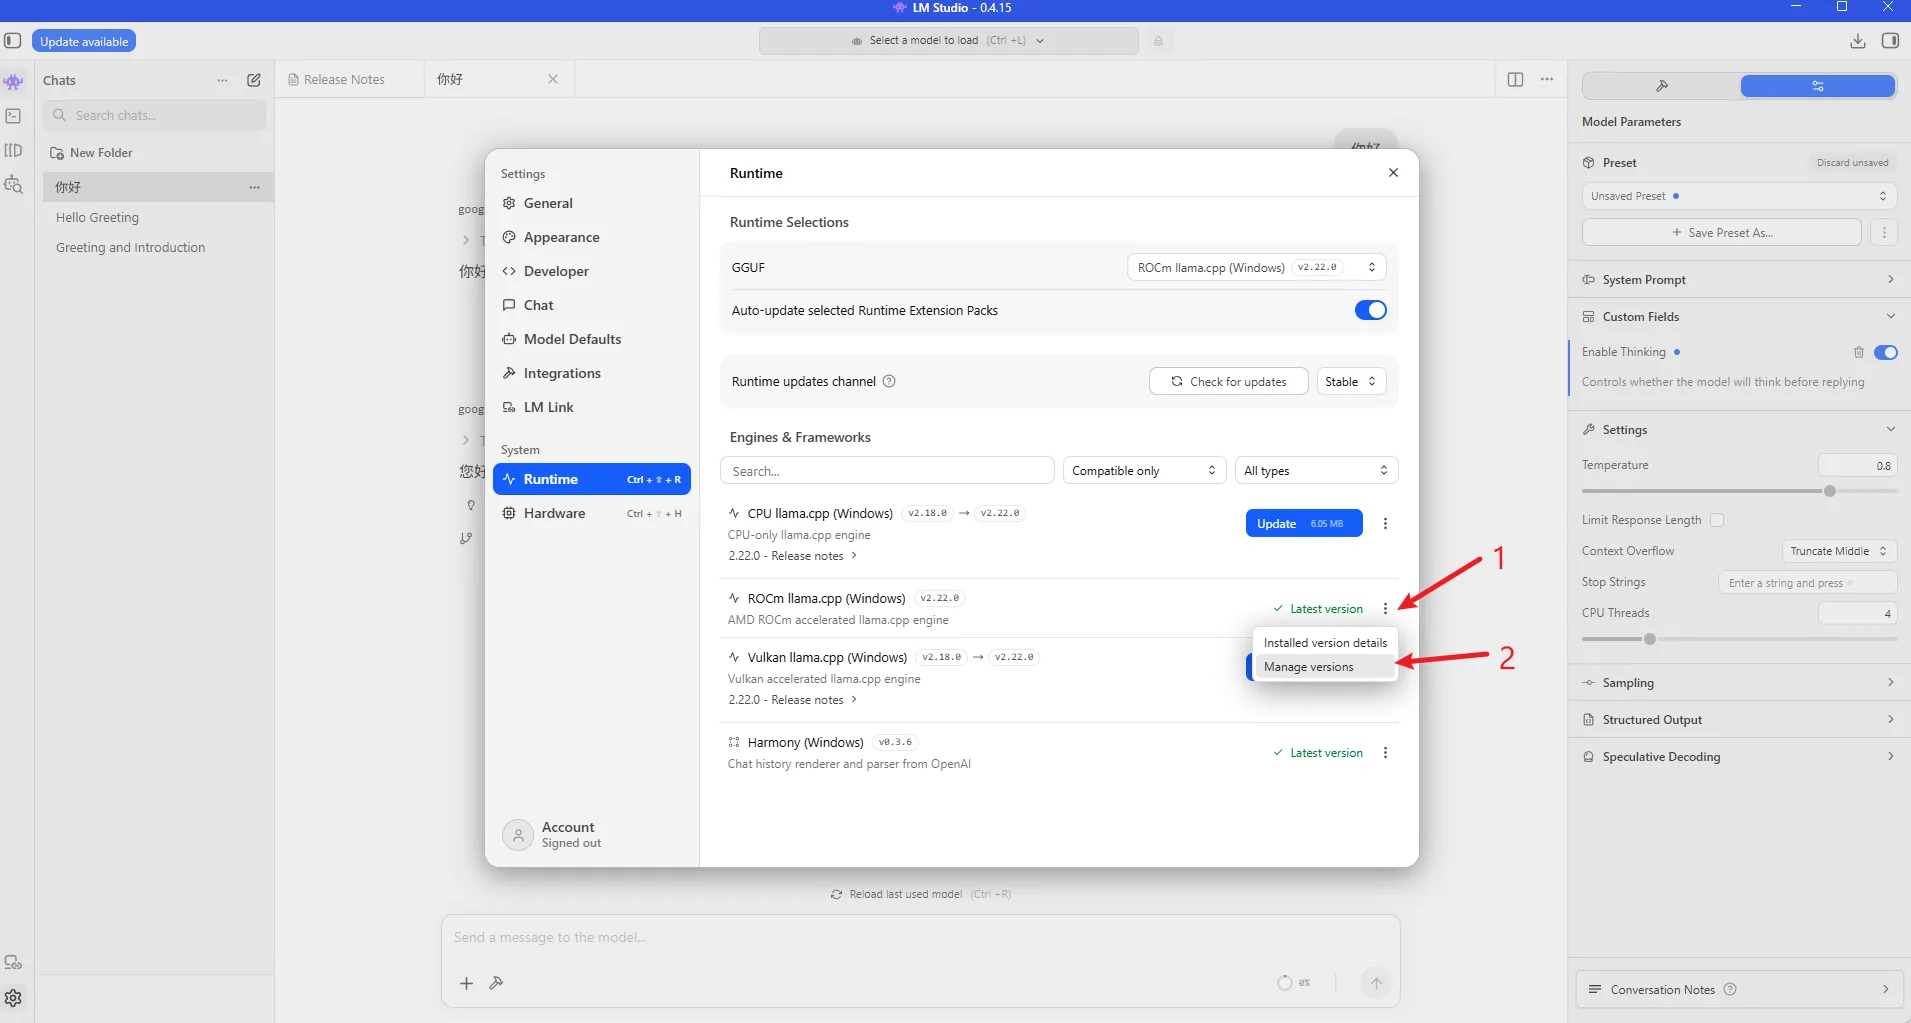1911x1023 pixels.
Task: Open the Unsaved Preset dropdown
Action: [x=1739, y=196]
